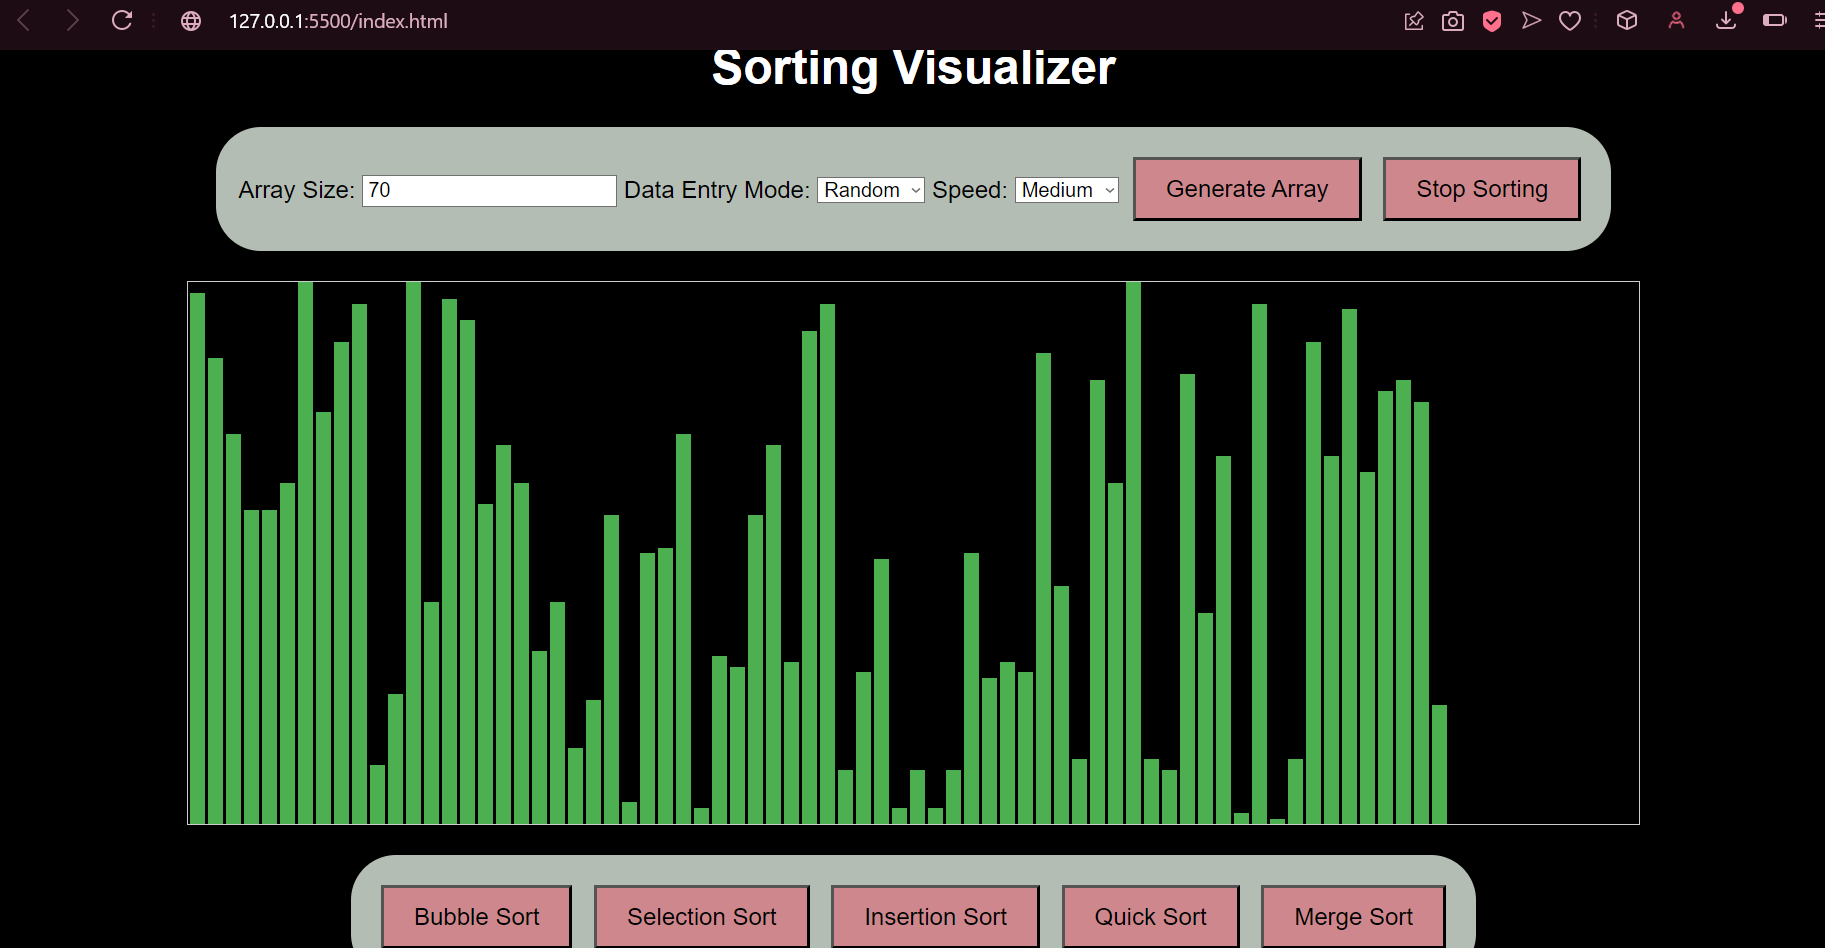Click the battery saver icon

tap(1774, 21)
